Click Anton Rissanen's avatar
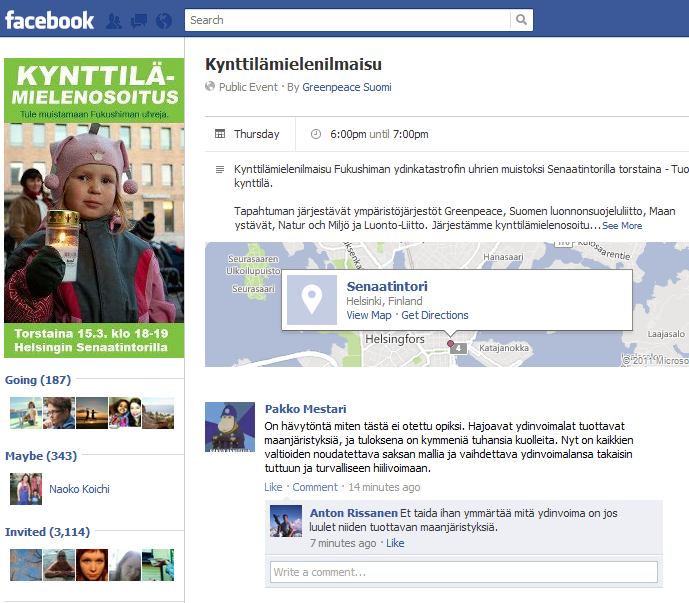Image resolution: width=689 pixels, height=603 pixels. pyautogui.click(x=286, y=521)
